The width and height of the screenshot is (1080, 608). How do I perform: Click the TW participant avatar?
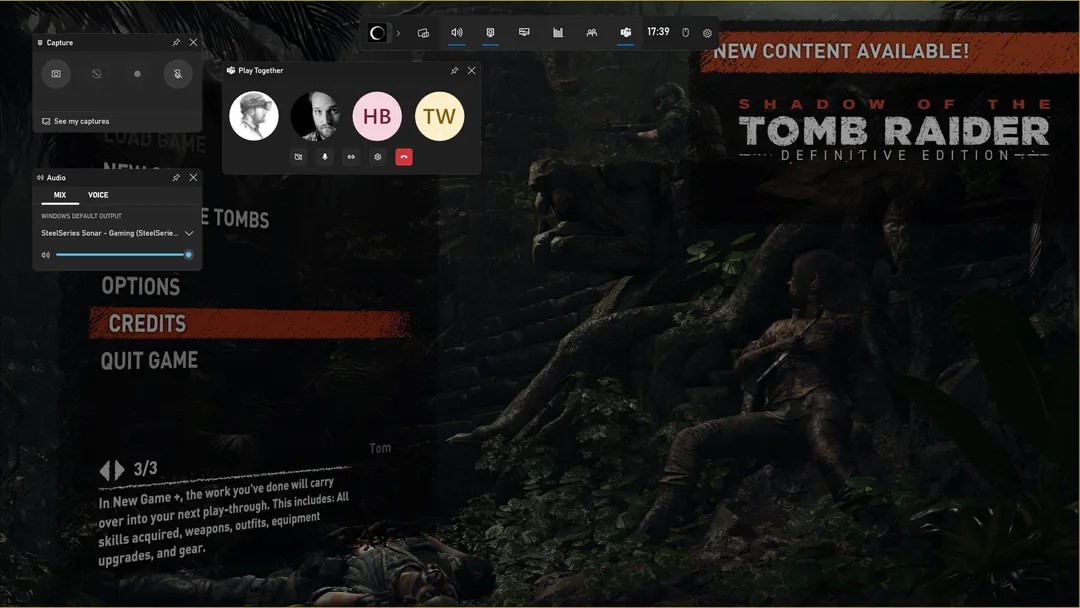[x=439, y=116]
